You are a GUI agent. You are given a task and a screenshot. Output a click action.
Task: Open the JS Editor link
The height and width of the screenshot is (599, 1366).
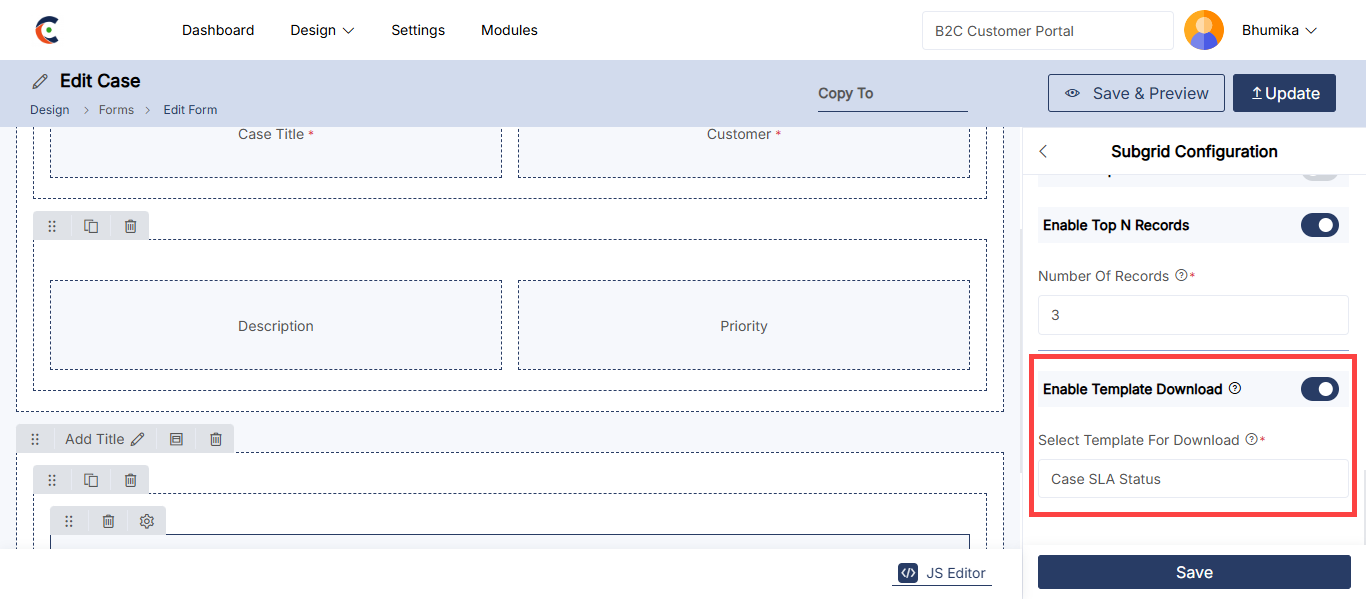[x=942, y=573]
